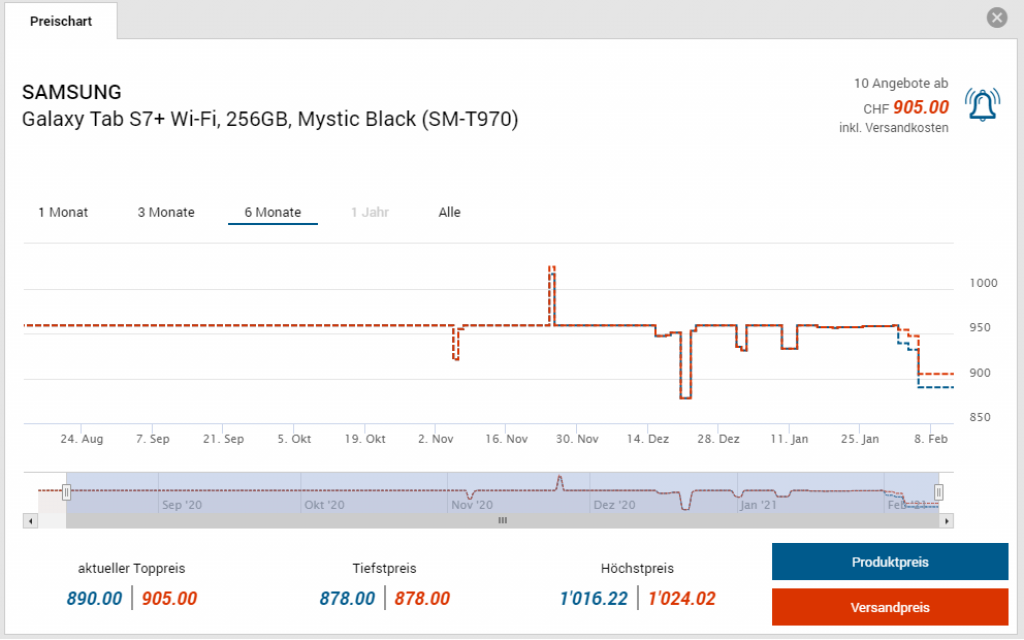The width and height of the screenshot is (1024, 640).
Task: Show the Alle time range
Action: point(449,212)
